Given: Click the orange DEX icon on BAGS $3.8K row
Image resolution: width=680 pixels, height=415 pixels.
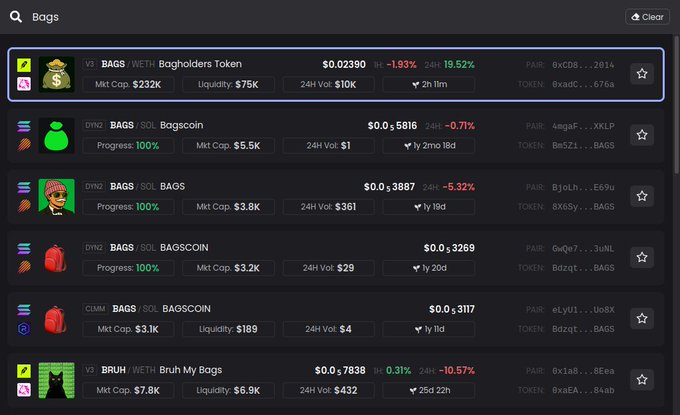Looking at the screenshot, I should 24,206.
